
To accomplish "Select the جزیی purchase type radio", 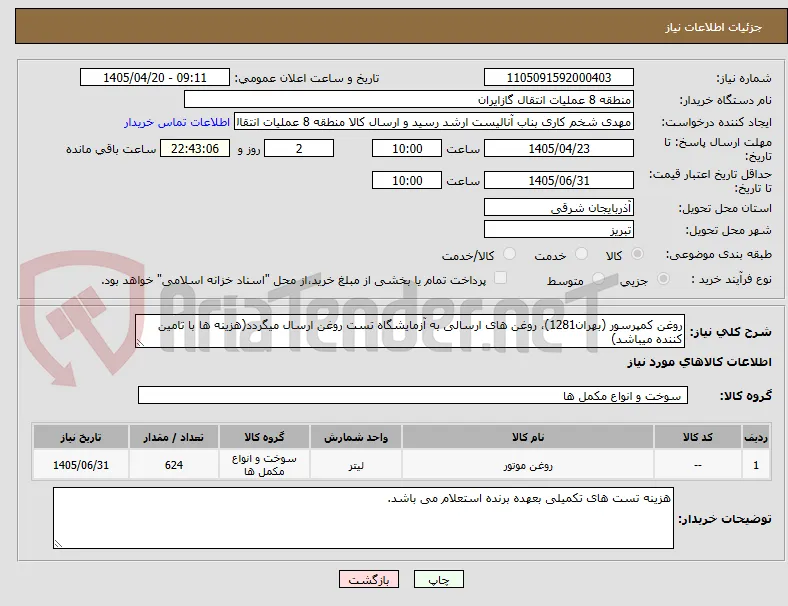I will tap(663, 278).
